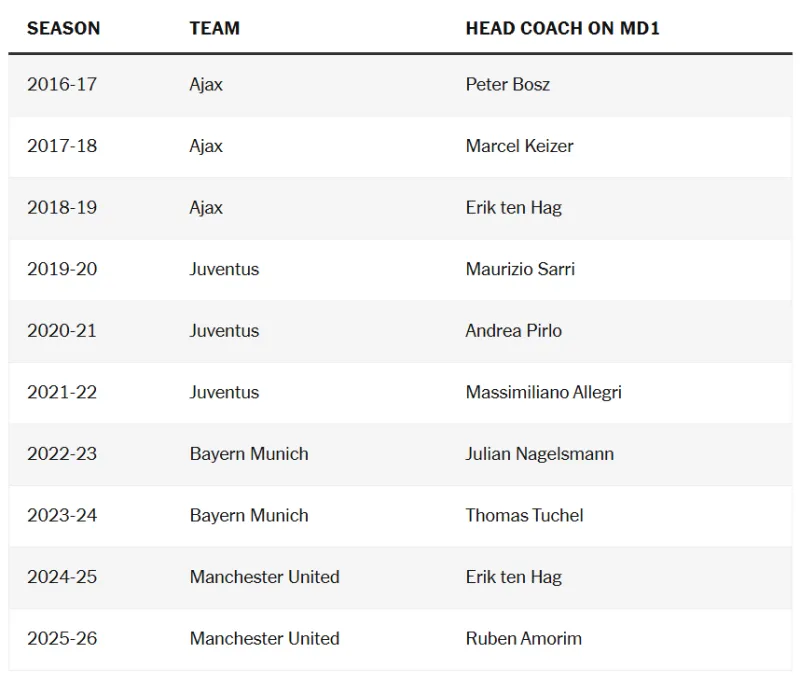Select the 2019-20 season cell
The height and width of the screenshot is (681, 800).
click(x=62, y=269)
